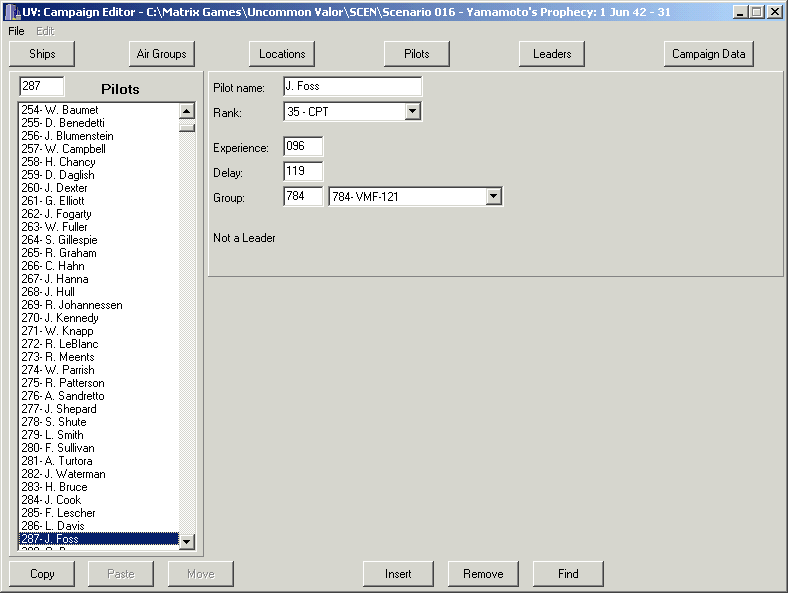The height and width of the screenshot is (593, 788).
Task: Click the Insert button
Action: point(398,574)
